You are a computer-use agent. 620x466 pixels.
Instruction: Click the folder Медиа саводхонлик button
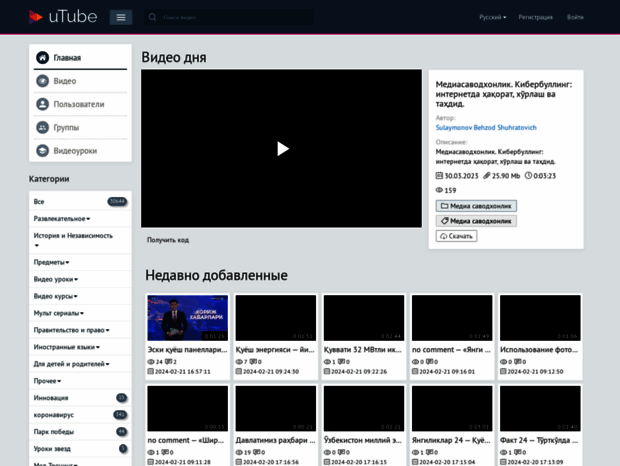476,206
